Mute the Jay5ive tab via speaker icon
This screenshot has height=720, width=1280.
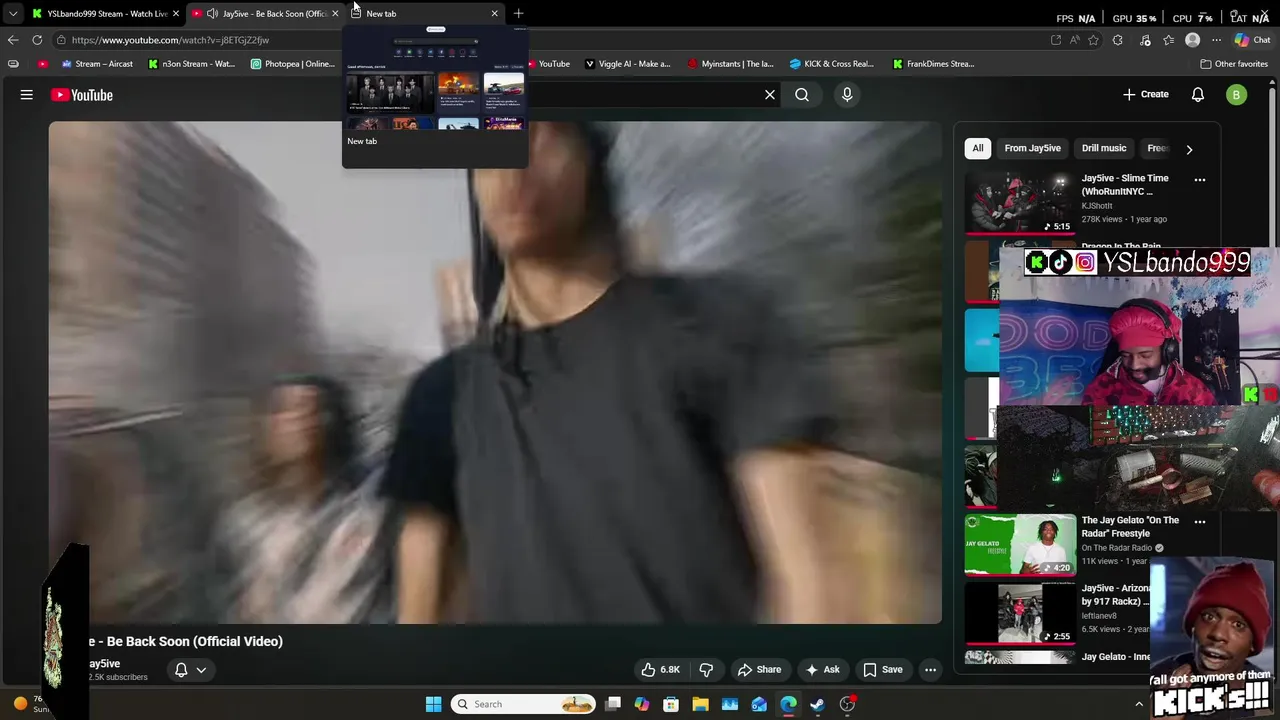[212, 13]
